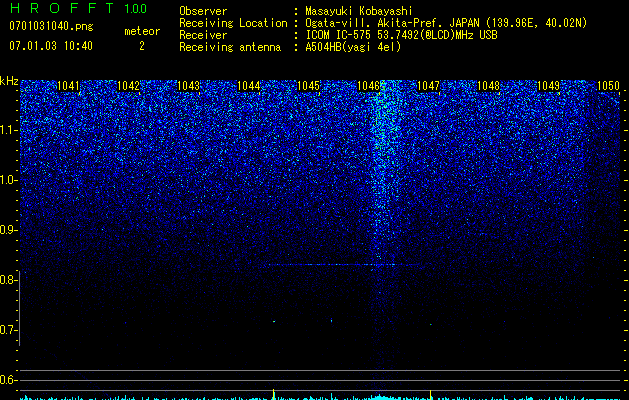Click the HROFFT 1.0.0 title text

point(78,8)
